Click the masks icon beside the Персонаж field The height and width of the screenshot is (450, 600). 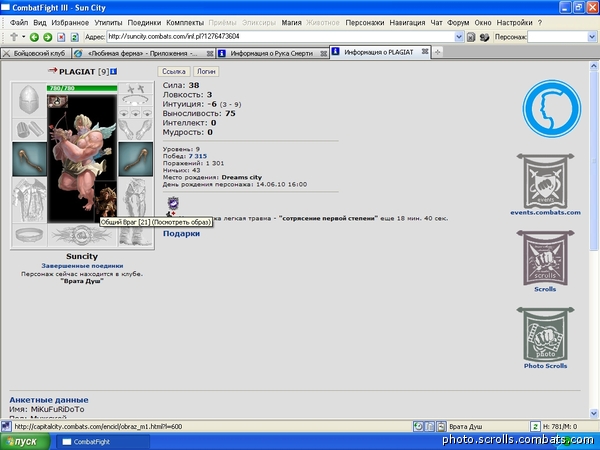[484, 37]
